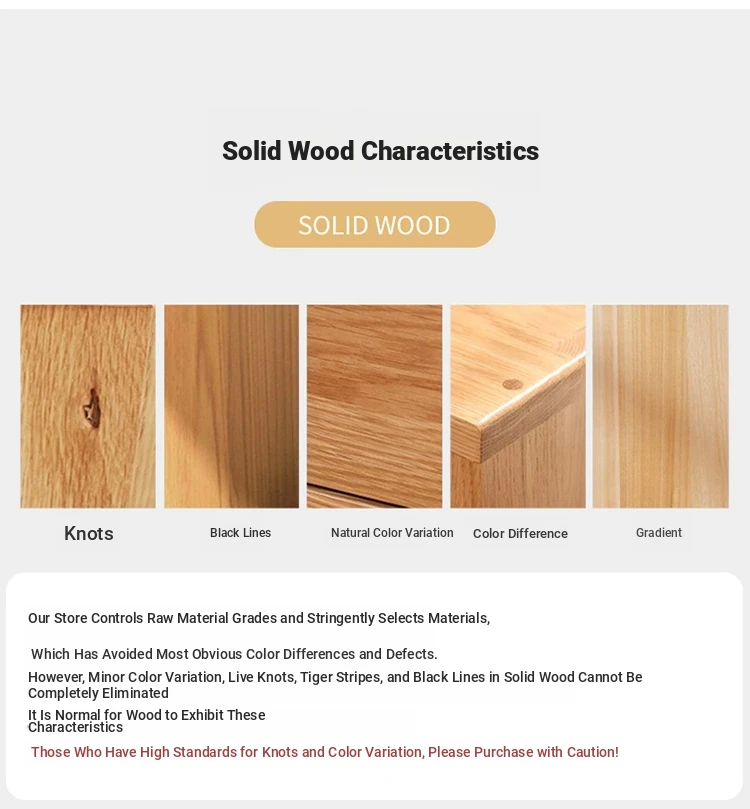Select the Knots wood sample image

[88, 407]
